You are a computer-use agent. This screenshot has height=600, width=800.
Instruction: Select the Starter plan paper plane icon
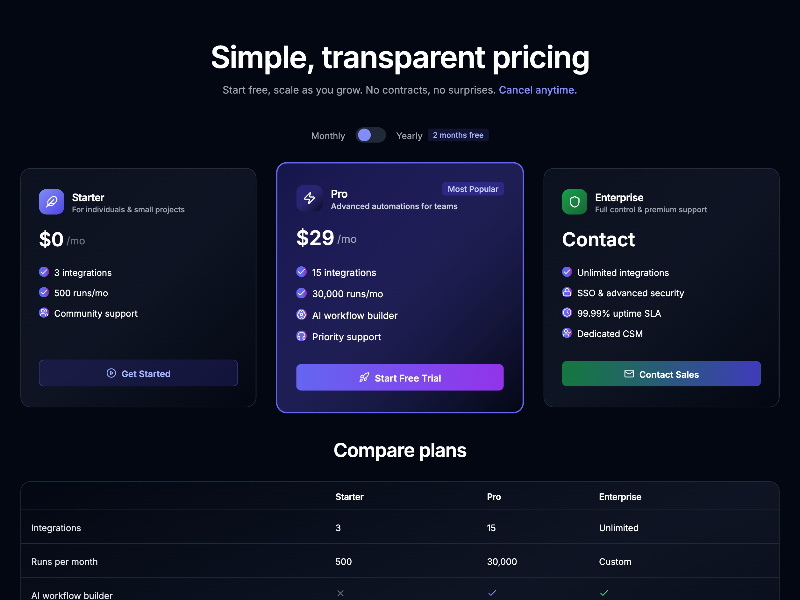click(x=50, y=201)
